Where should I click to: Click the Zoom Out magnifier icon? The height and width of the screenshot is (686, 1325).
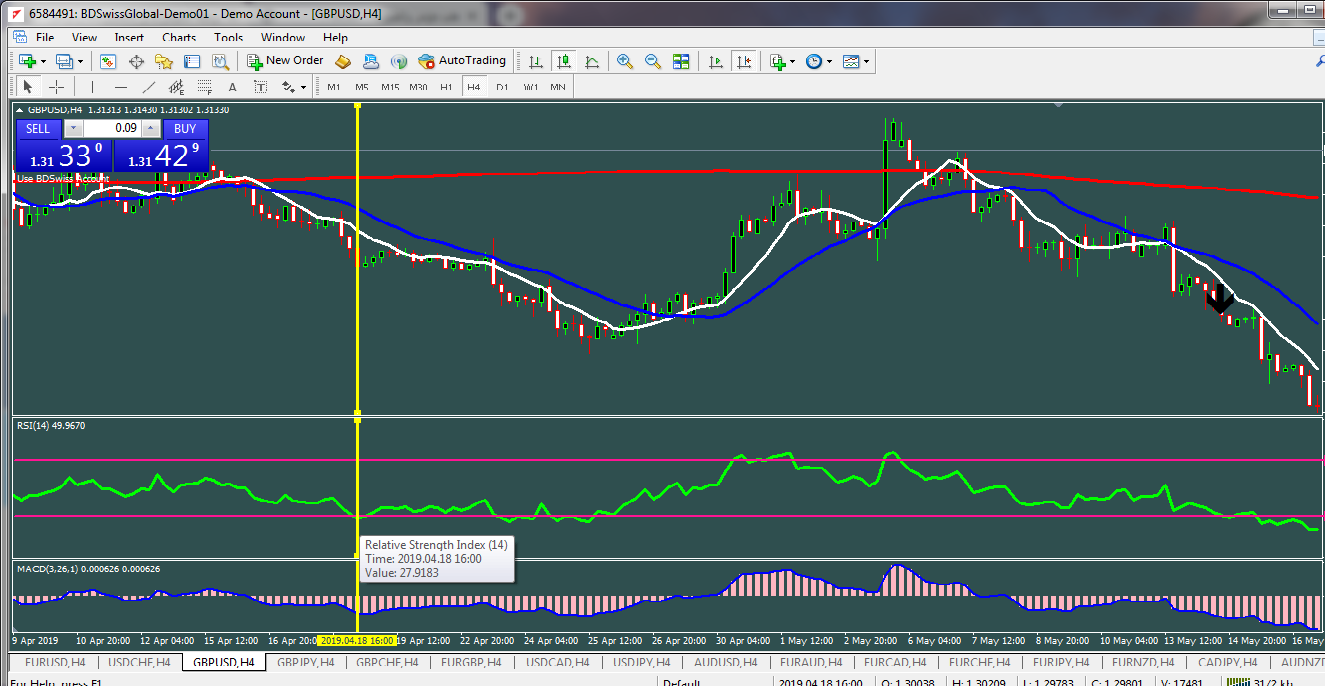pos(653,61)
